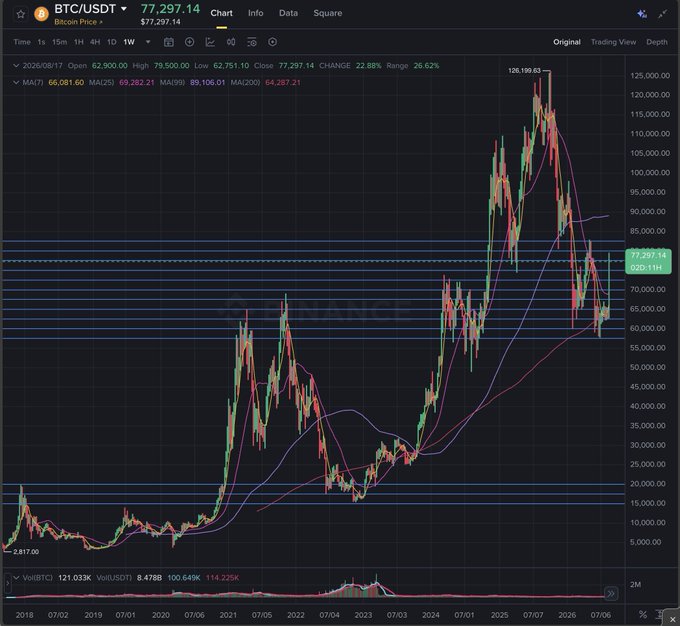Click the Vol(BTC) 121.033K value
Viewport: 680px width, 626px height.
(75, 578)
